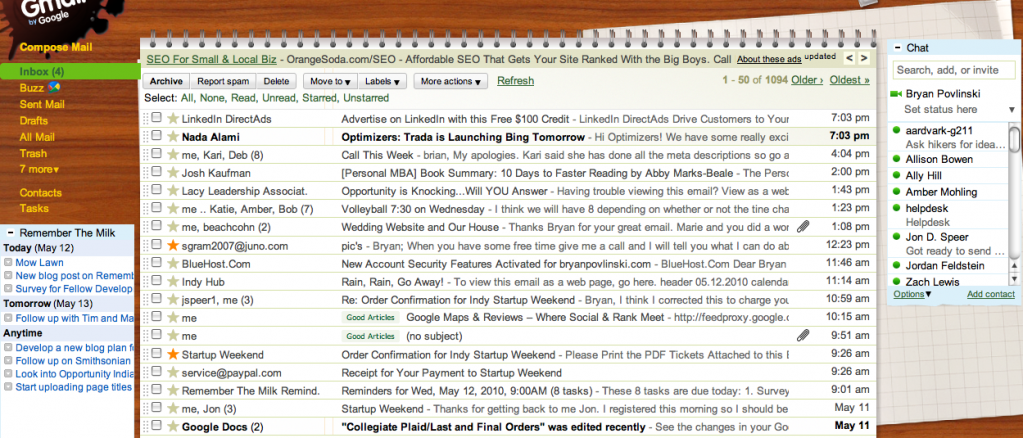1023x438 pixels.
Task: Check the Josh Kaufman email checkbox
Action: [157, 172]
